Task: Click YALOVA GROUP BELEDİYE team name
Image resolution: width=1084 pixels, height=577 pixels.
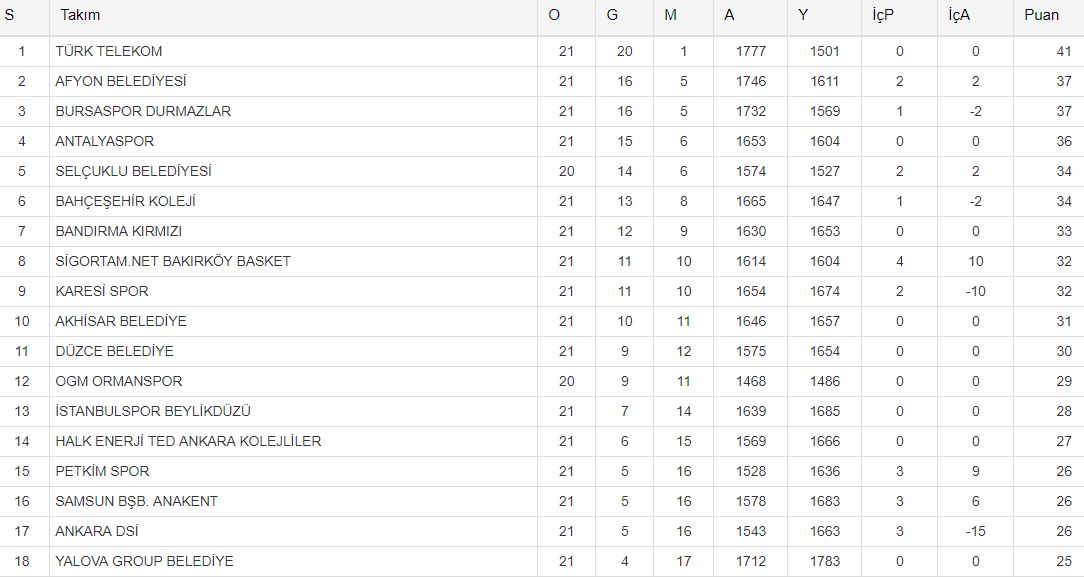Action: click(144, 561)
